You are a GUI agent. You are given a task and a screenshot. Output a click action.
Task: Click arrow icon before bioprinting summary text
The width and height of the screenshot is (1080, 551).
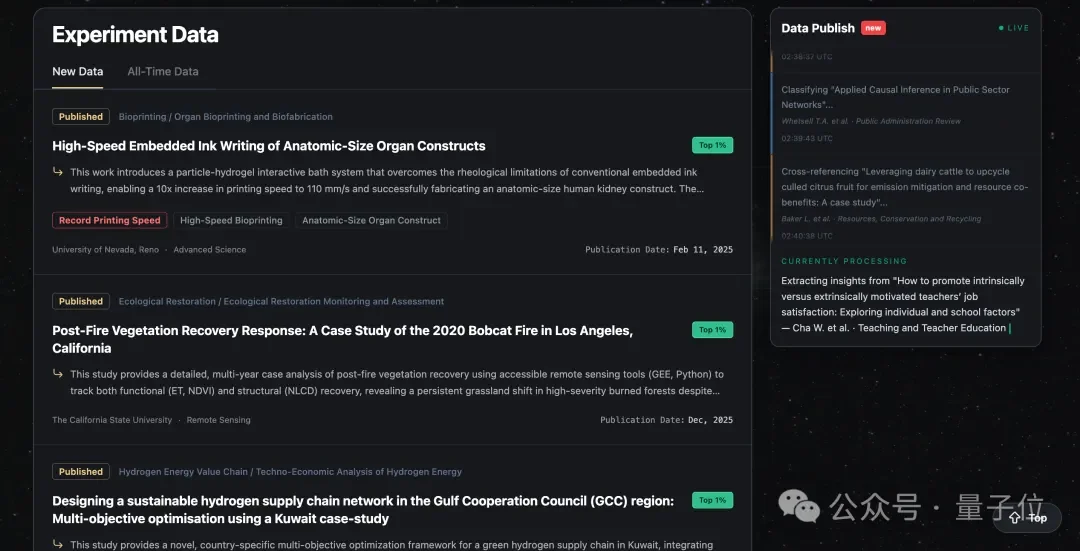pos(58,172)
